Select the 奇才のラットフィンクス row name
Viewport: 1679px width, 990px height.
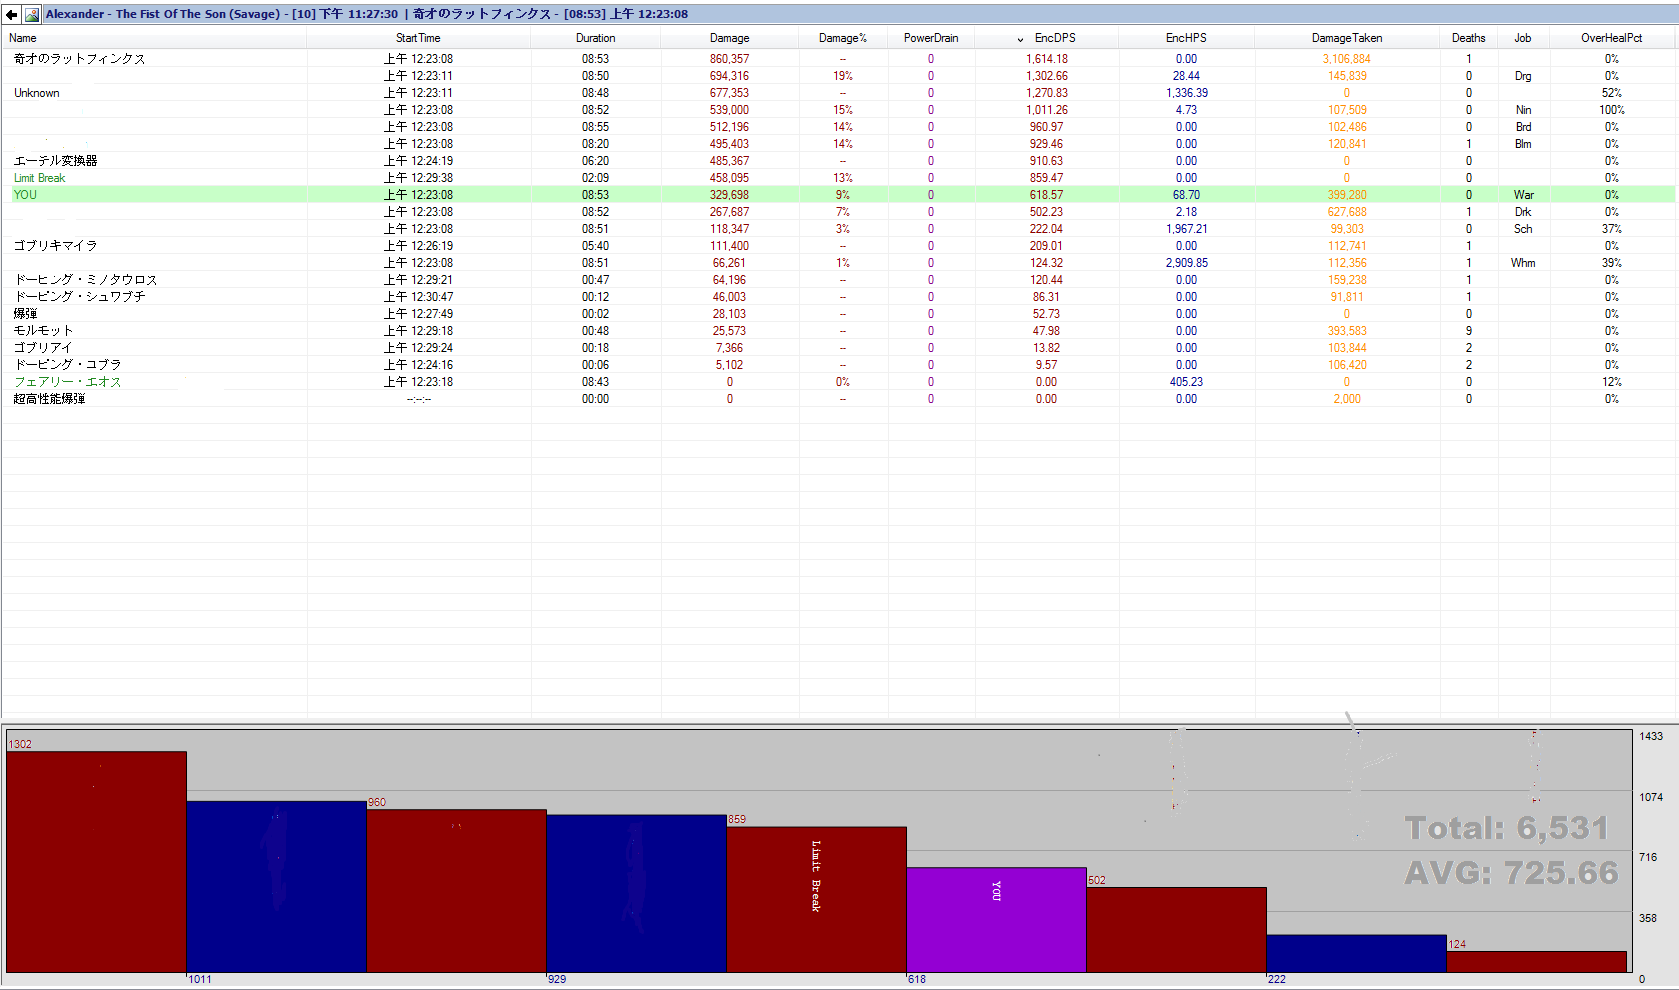[80, 59]
